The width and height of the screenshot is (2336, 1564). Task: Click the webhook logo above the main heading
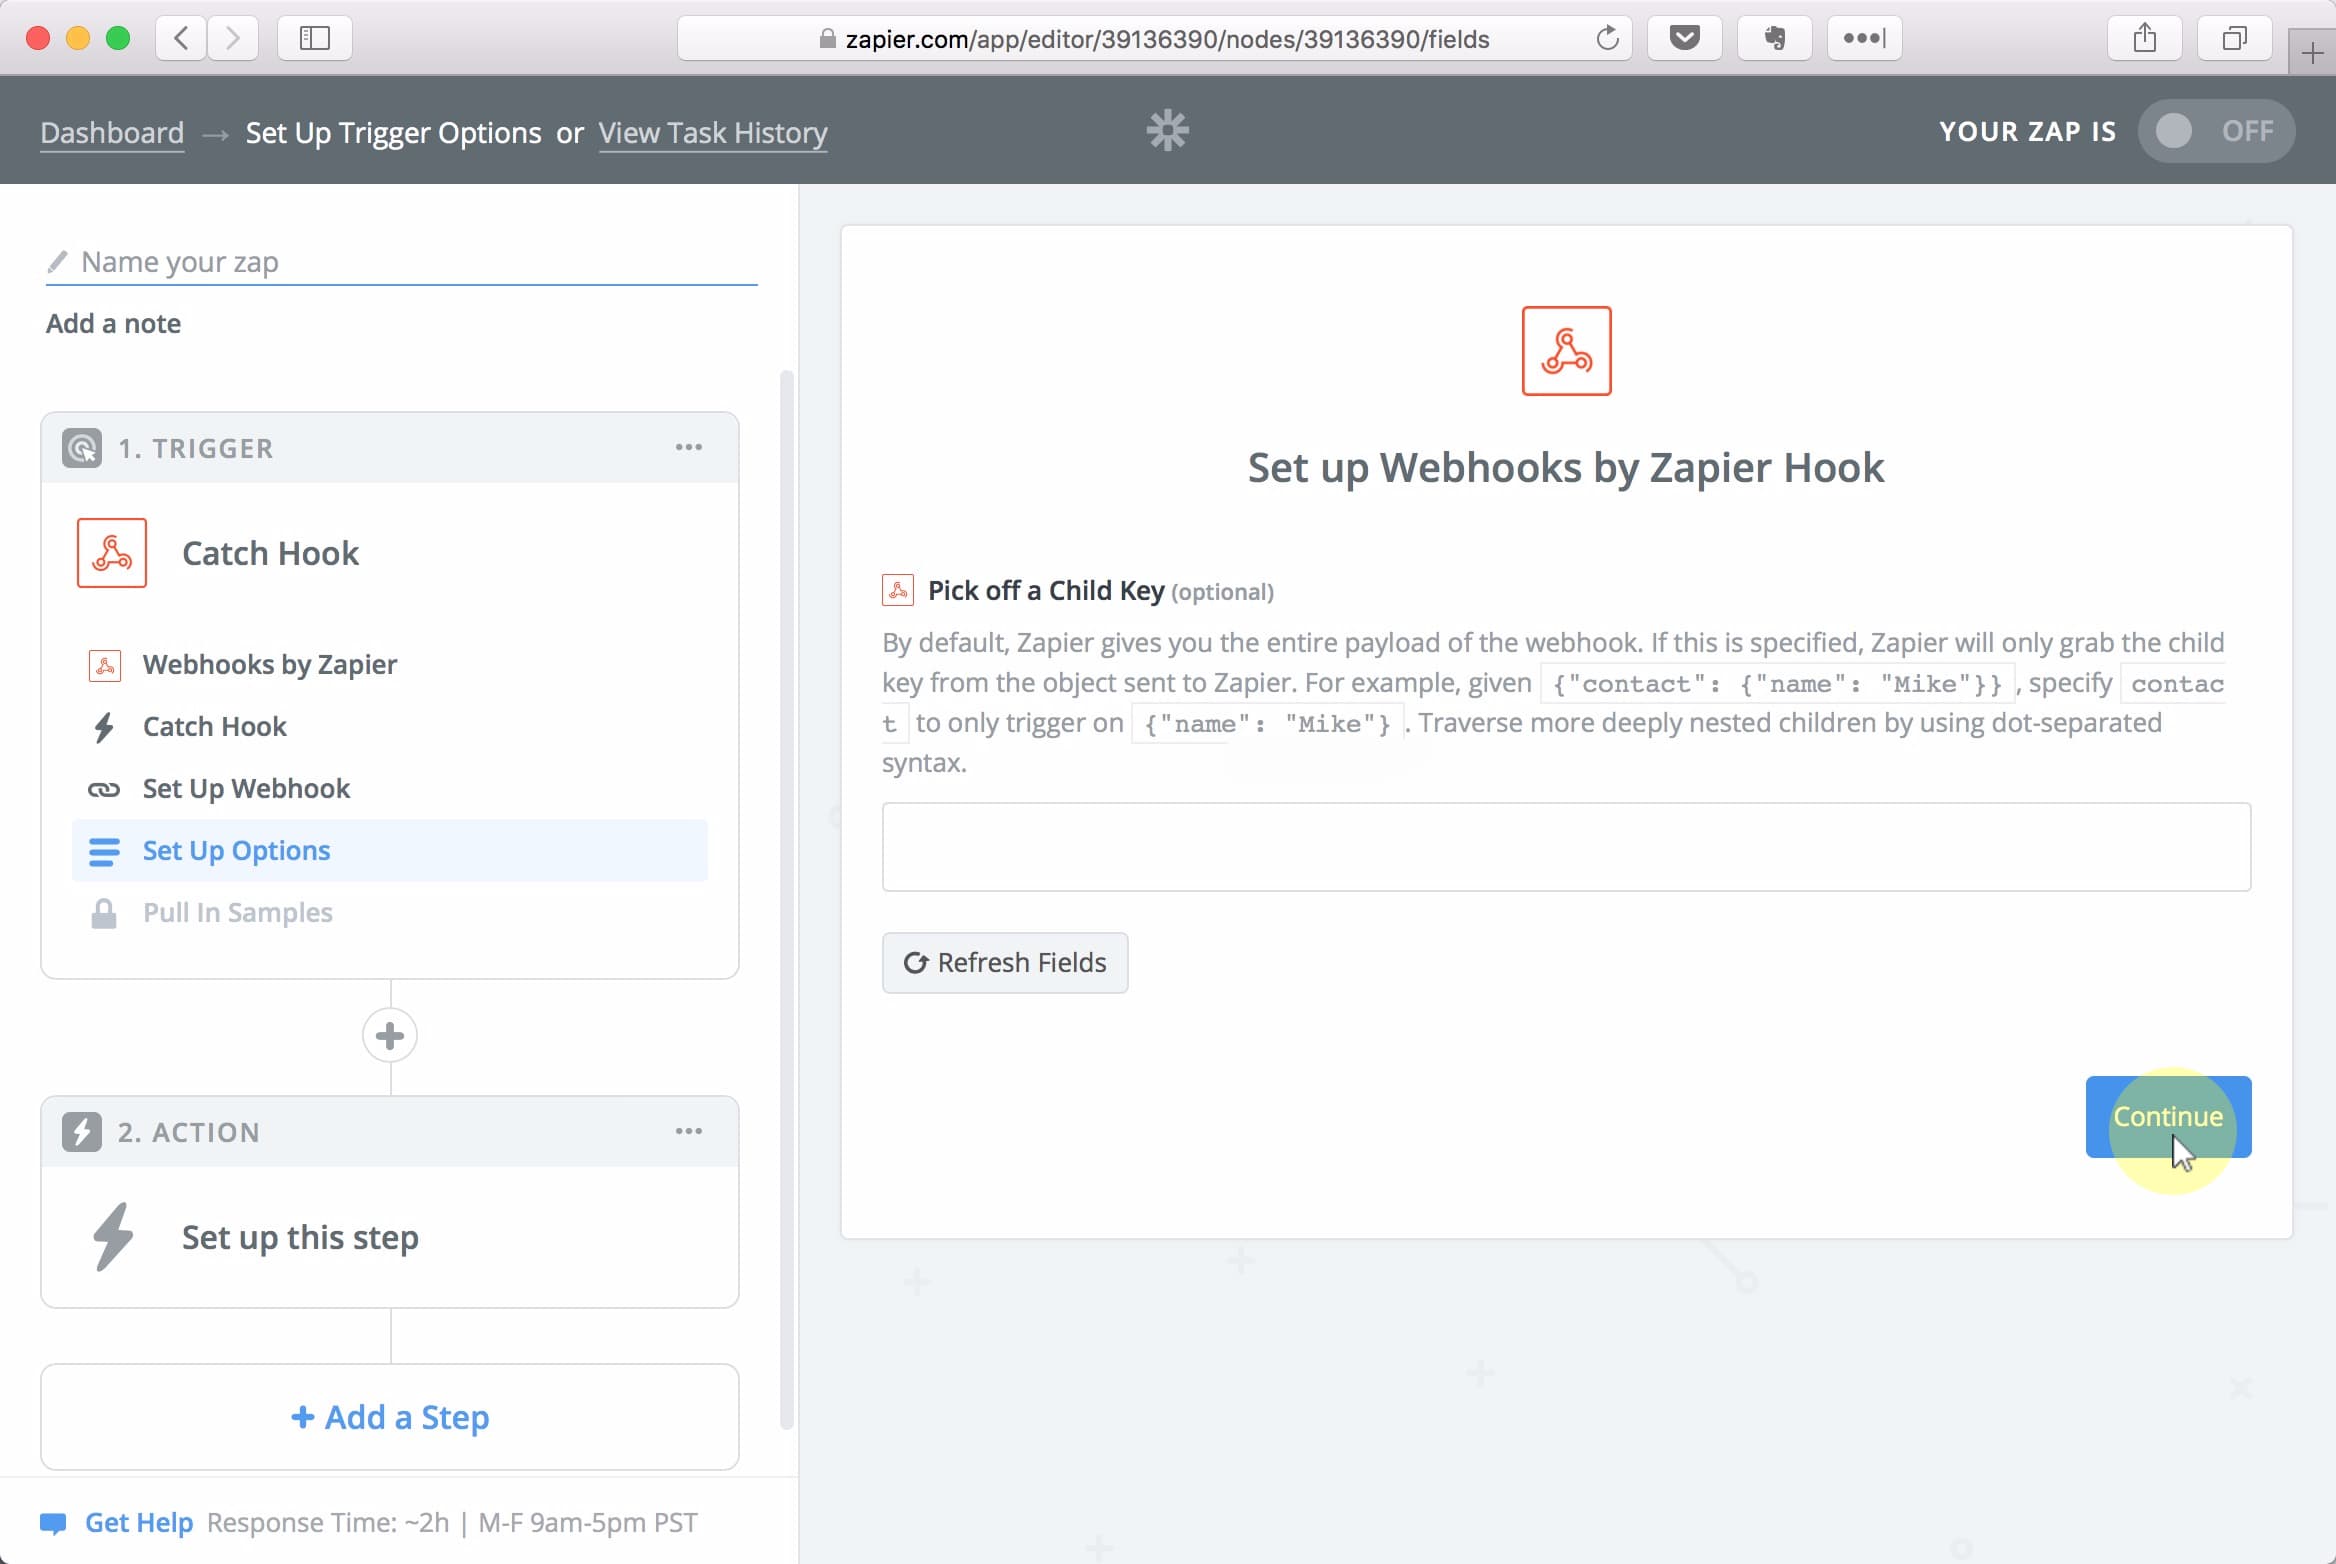[1567, 351]
